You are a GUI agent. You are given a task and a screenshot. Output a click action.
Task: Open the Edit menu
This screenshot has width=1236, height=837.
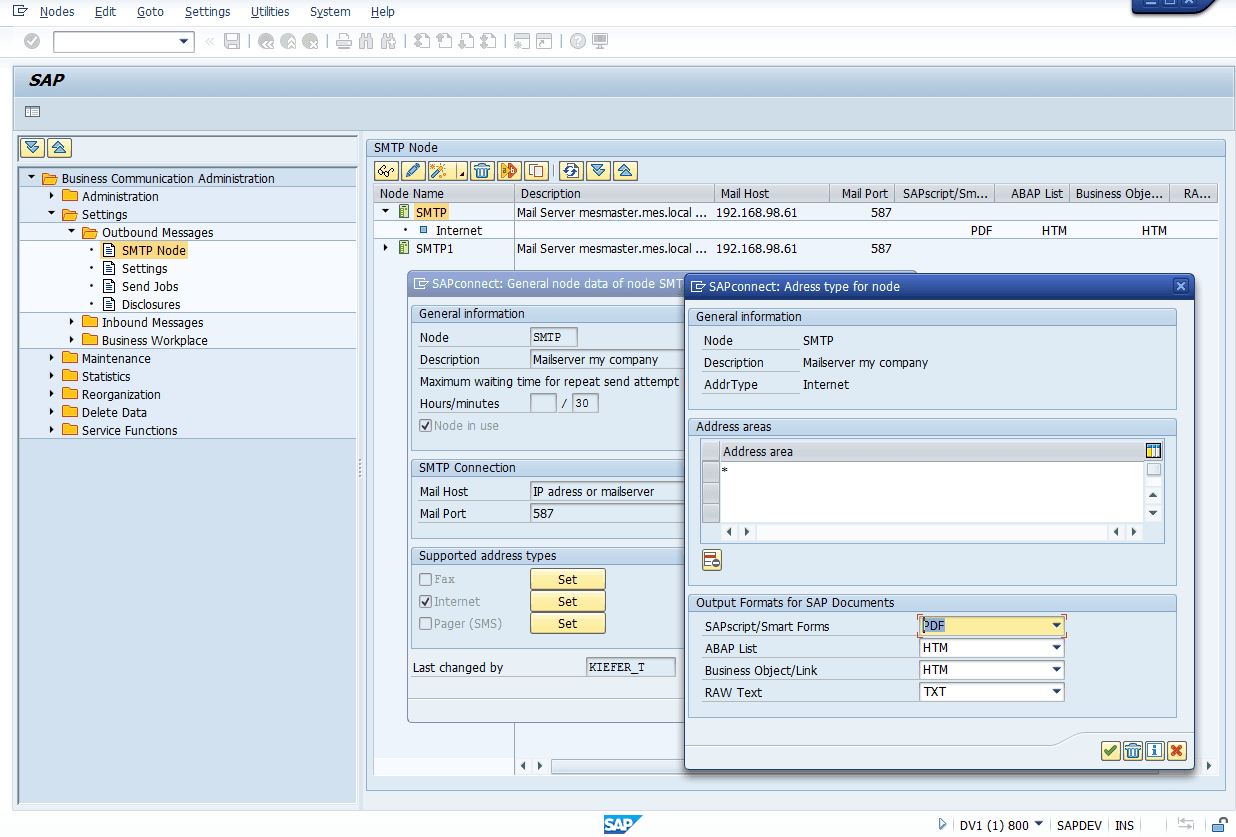point(105,12)
